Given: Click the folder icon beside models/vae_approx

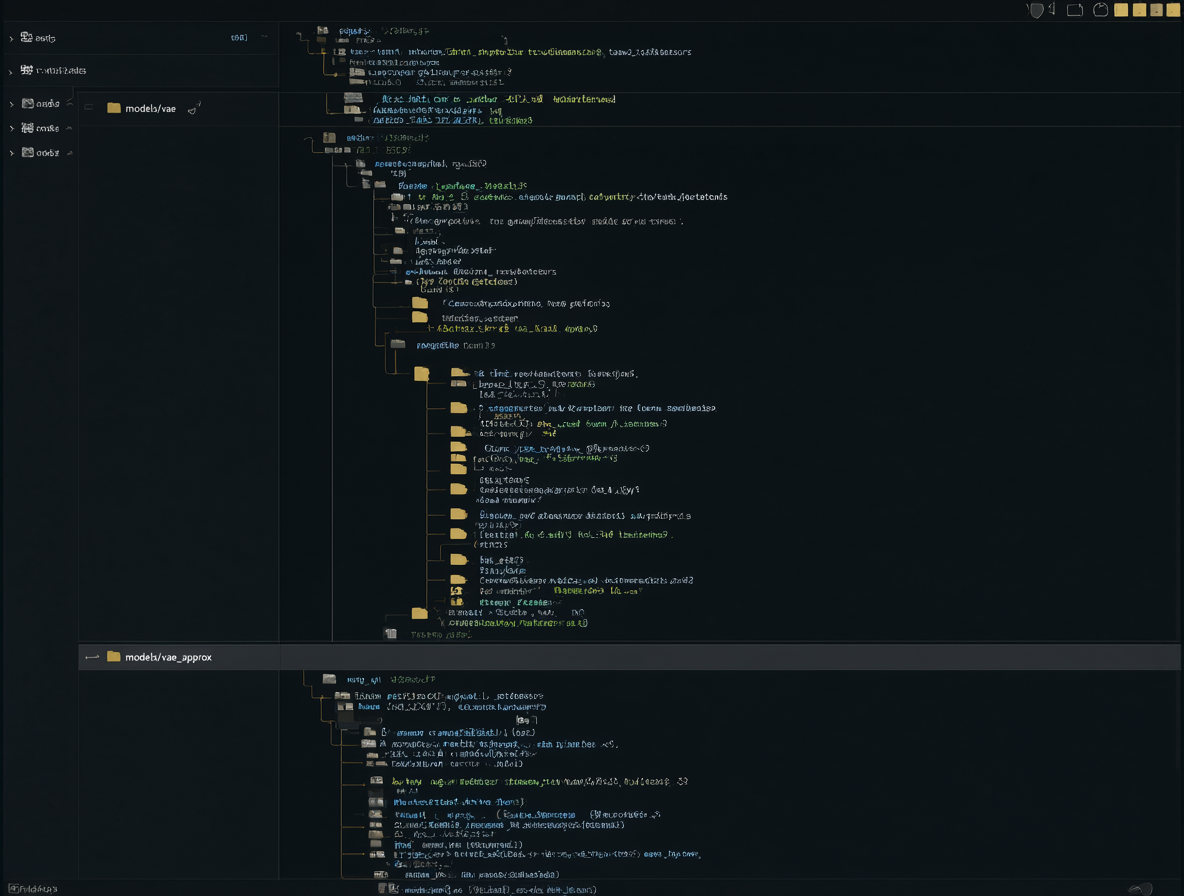Looking at the screenshot, I should point(114,657).
